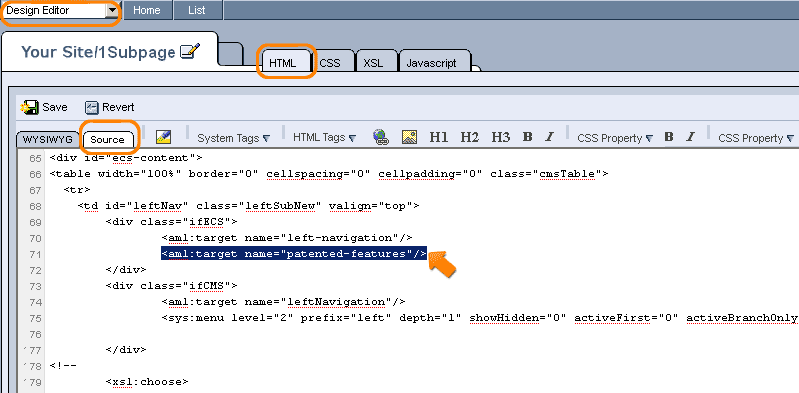Click the insert image picture icon
The width and height of the screenshot is (799, 393).
410,137
